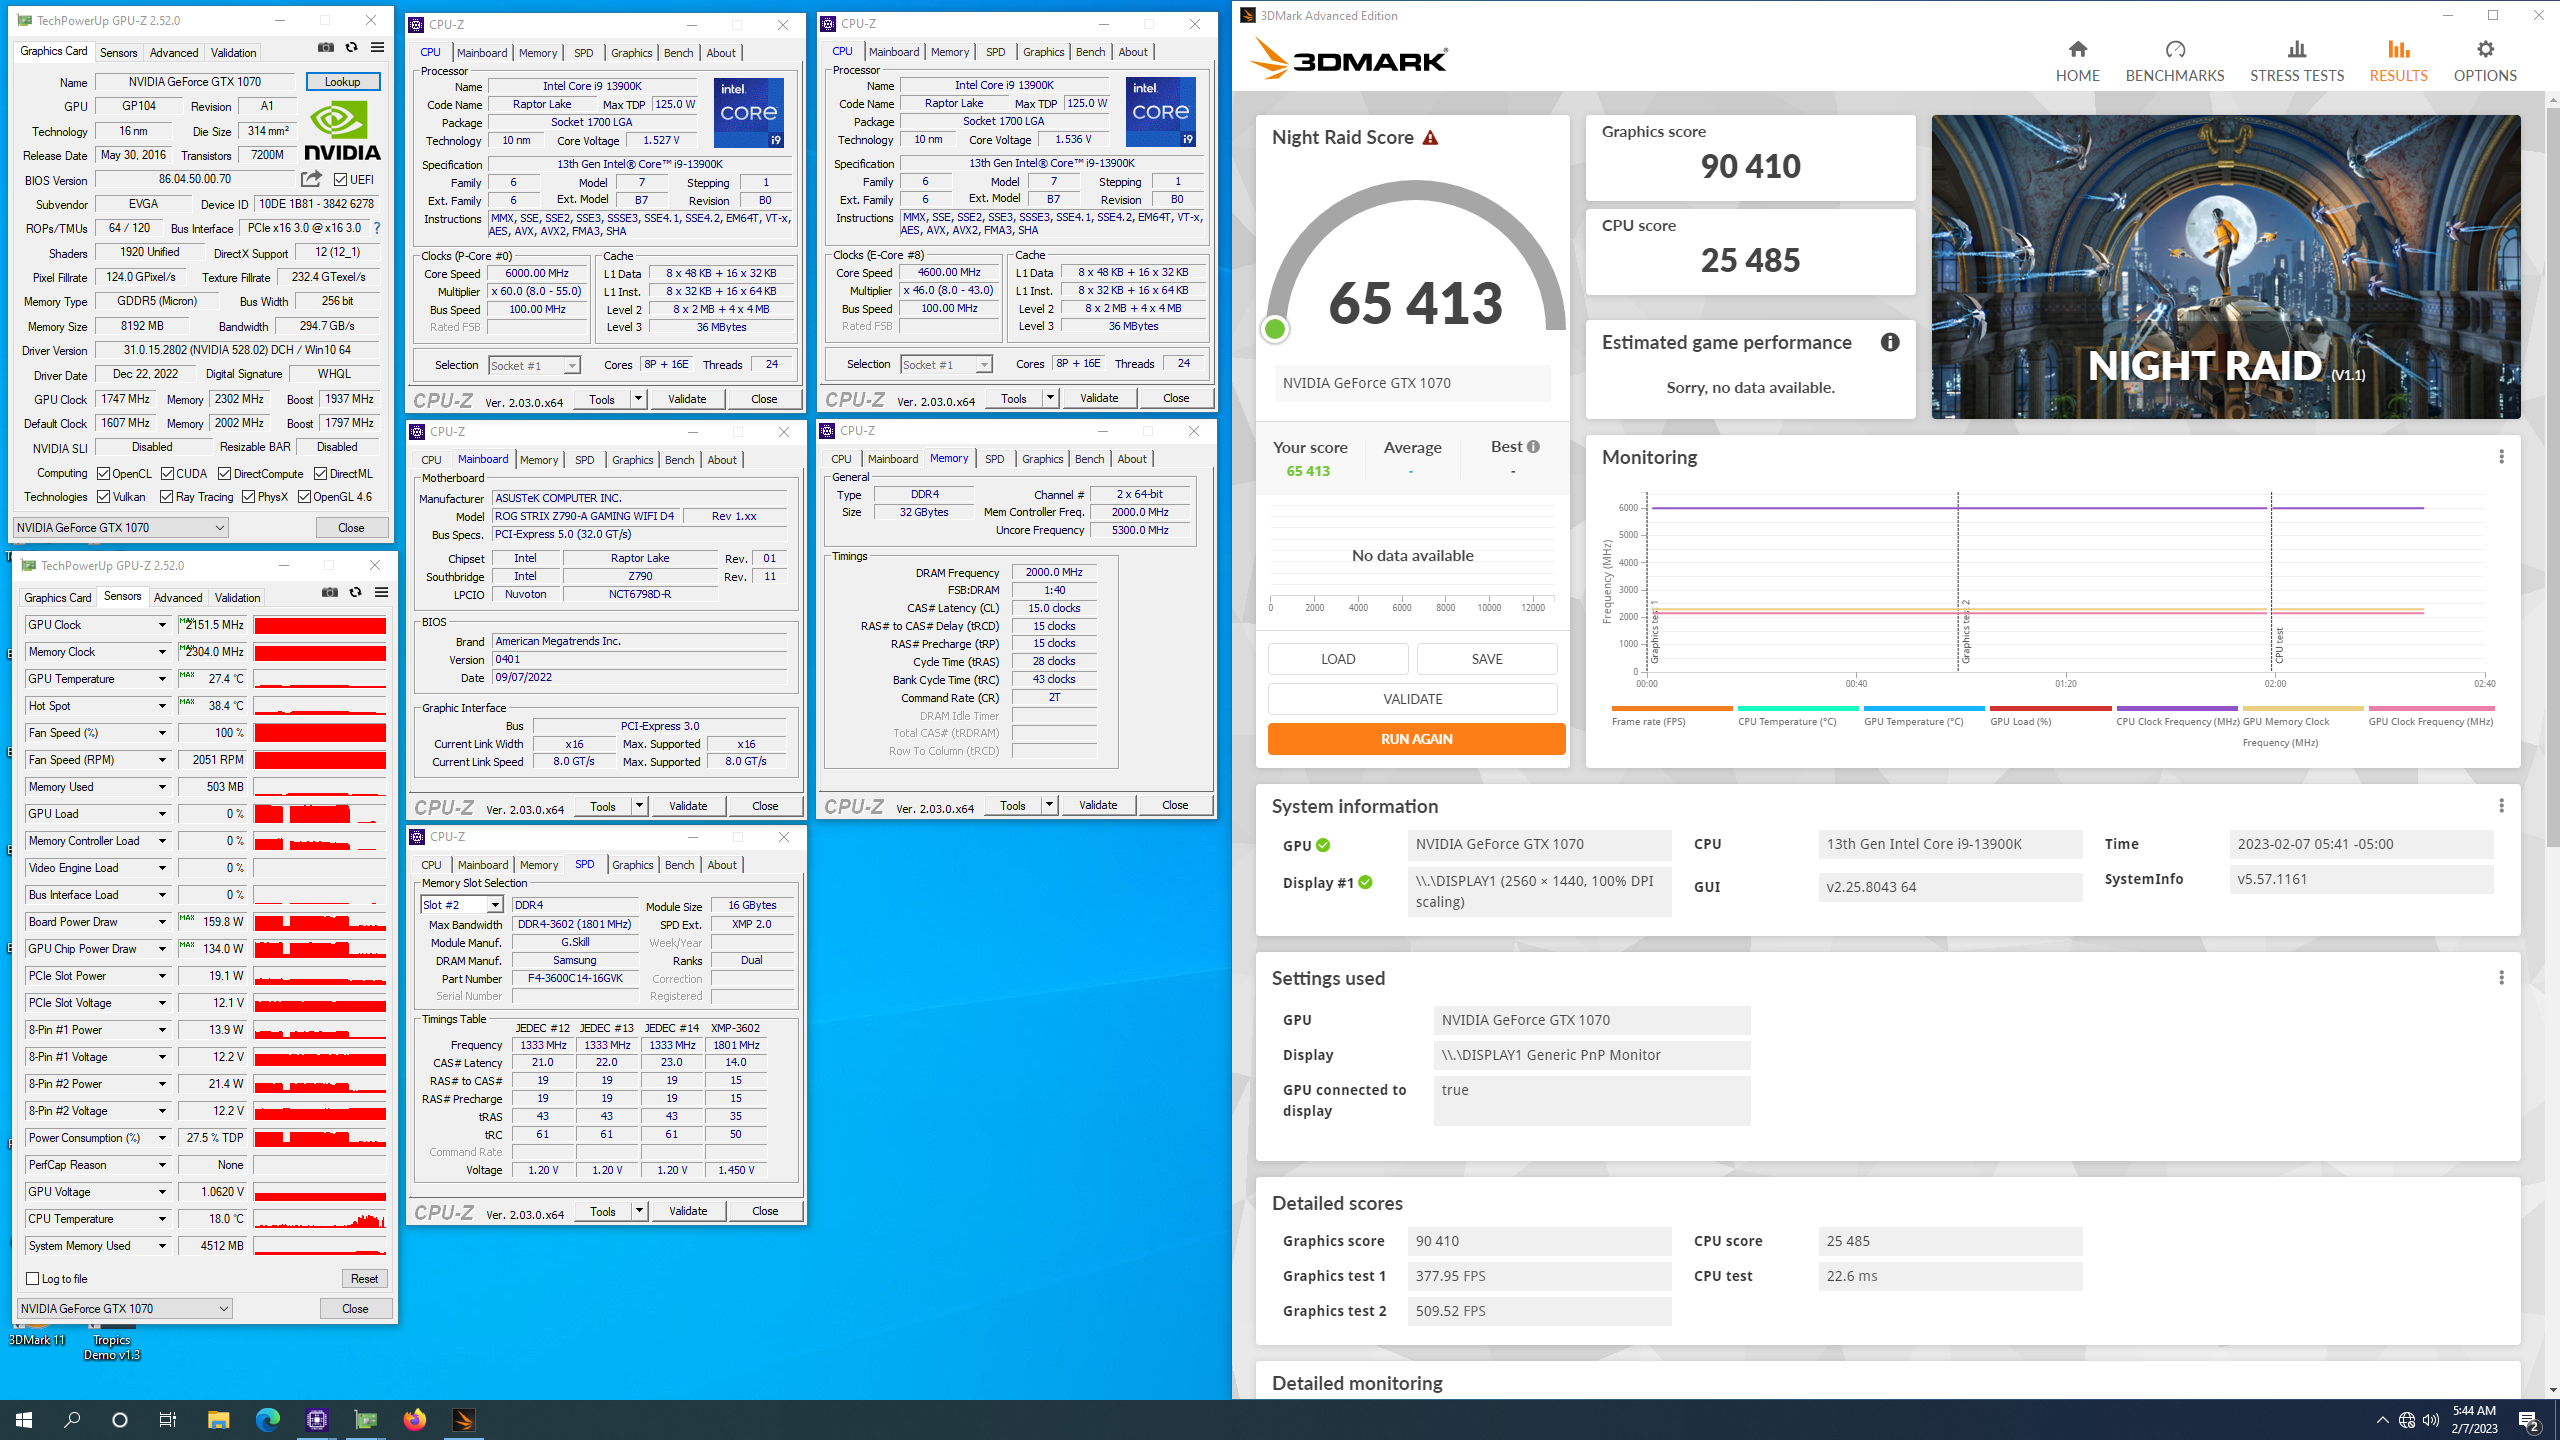
Task: Open the About tab in the CPU-Z Memory window
Action: point(1132,459)
